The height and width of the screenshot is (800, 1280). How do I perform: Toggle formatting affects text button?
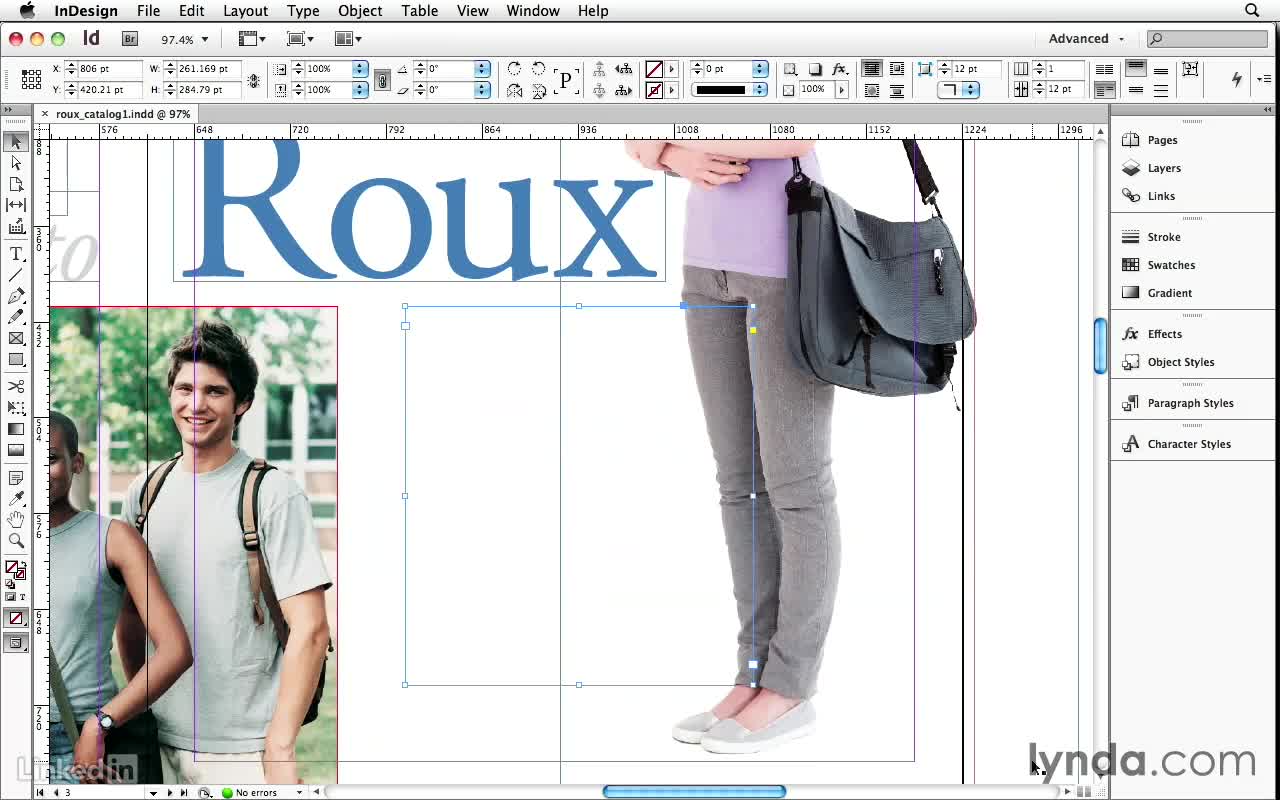coord(22,597)
